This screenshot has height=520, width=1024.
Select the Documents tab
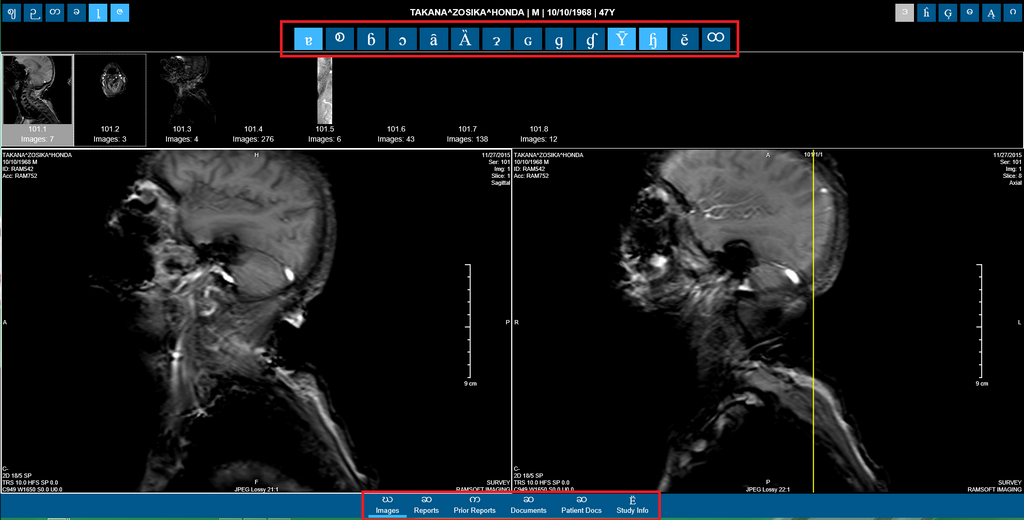tap(528, 505)
